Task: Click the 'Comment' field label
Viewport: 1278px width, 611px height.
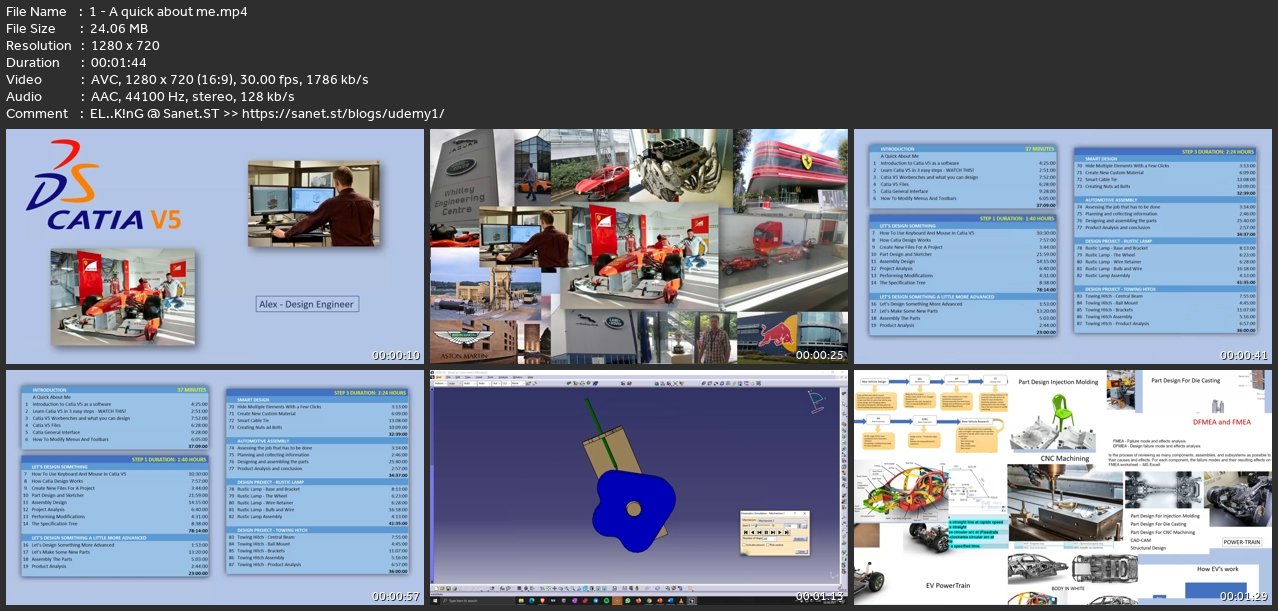Action: pyautogui.click(x=35, y=114)
